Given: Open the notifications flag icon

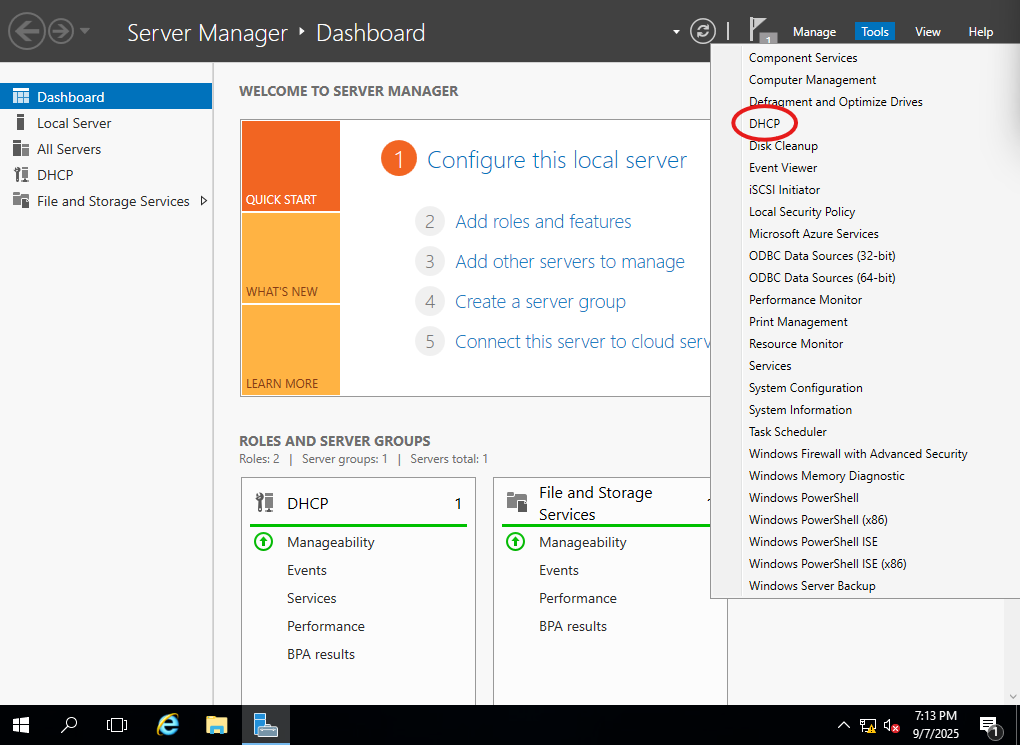Looking at the screenshot, I should pos(760,31).
